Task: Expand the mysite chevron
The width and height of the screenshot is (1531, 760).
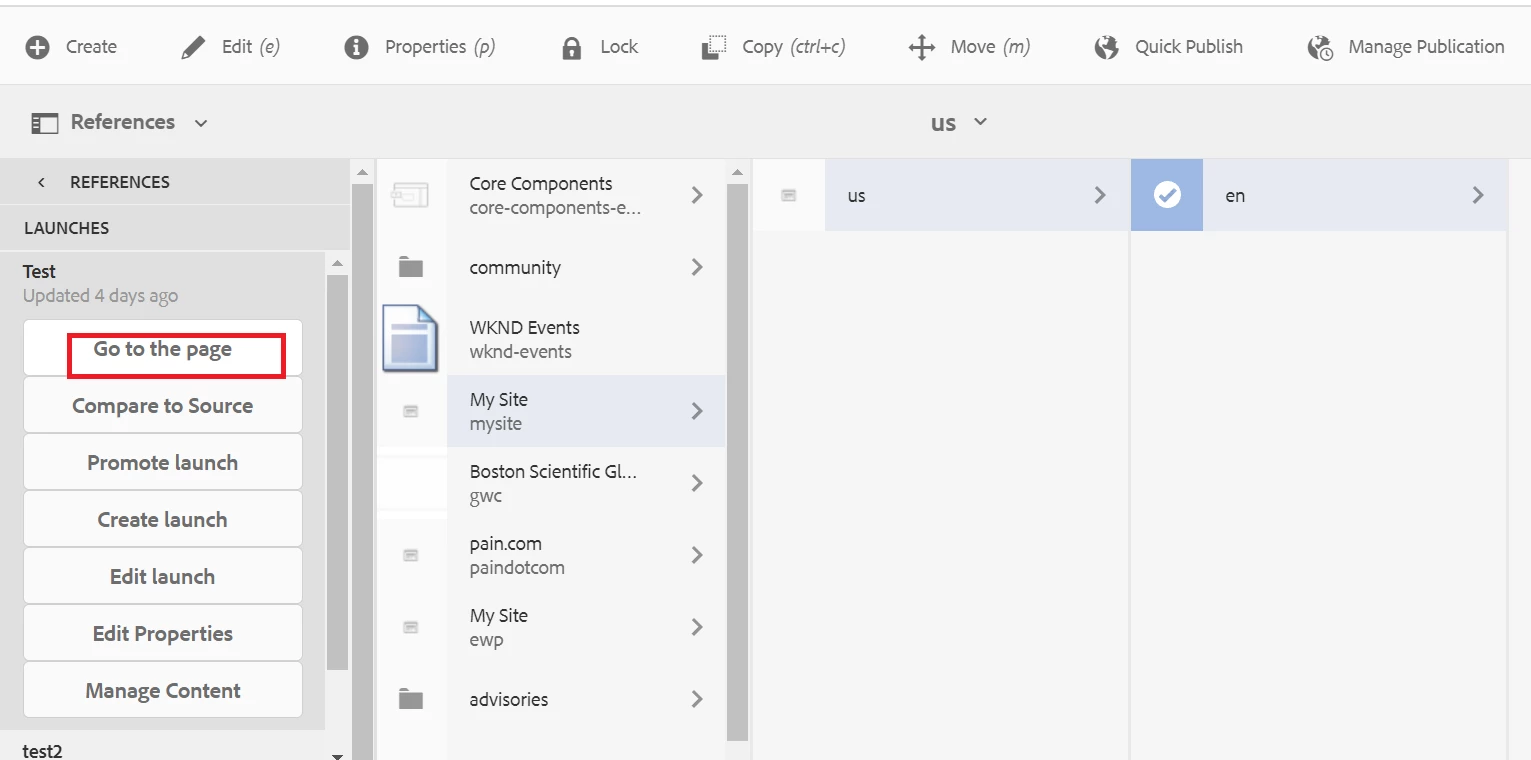Action: [697, 411]
